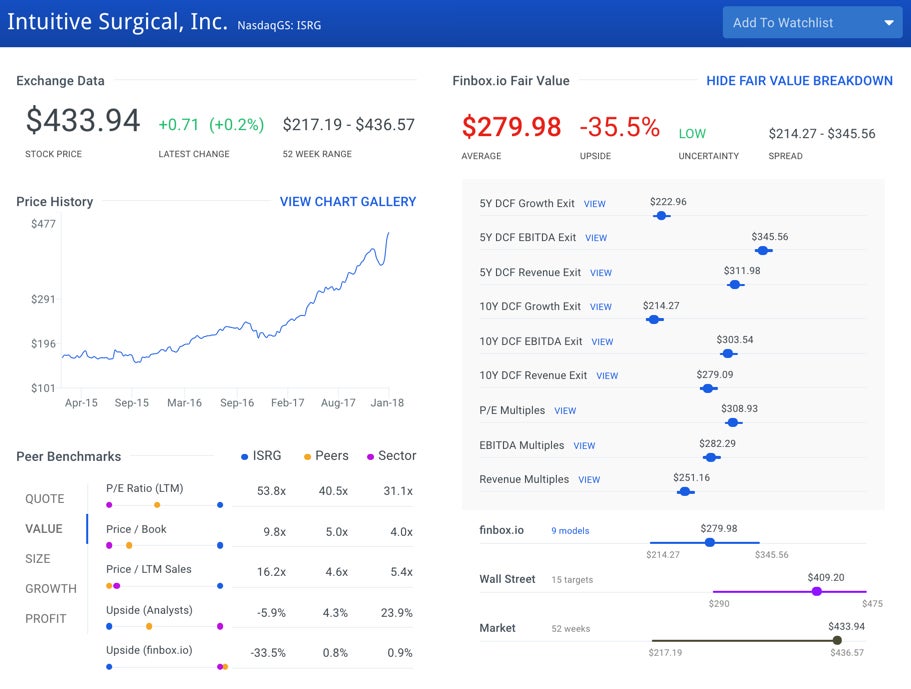Switch to the QUOTE benchmarks tab
This screenshot has width=911, height=689.
pyautogui.click(x=45, y=498)
